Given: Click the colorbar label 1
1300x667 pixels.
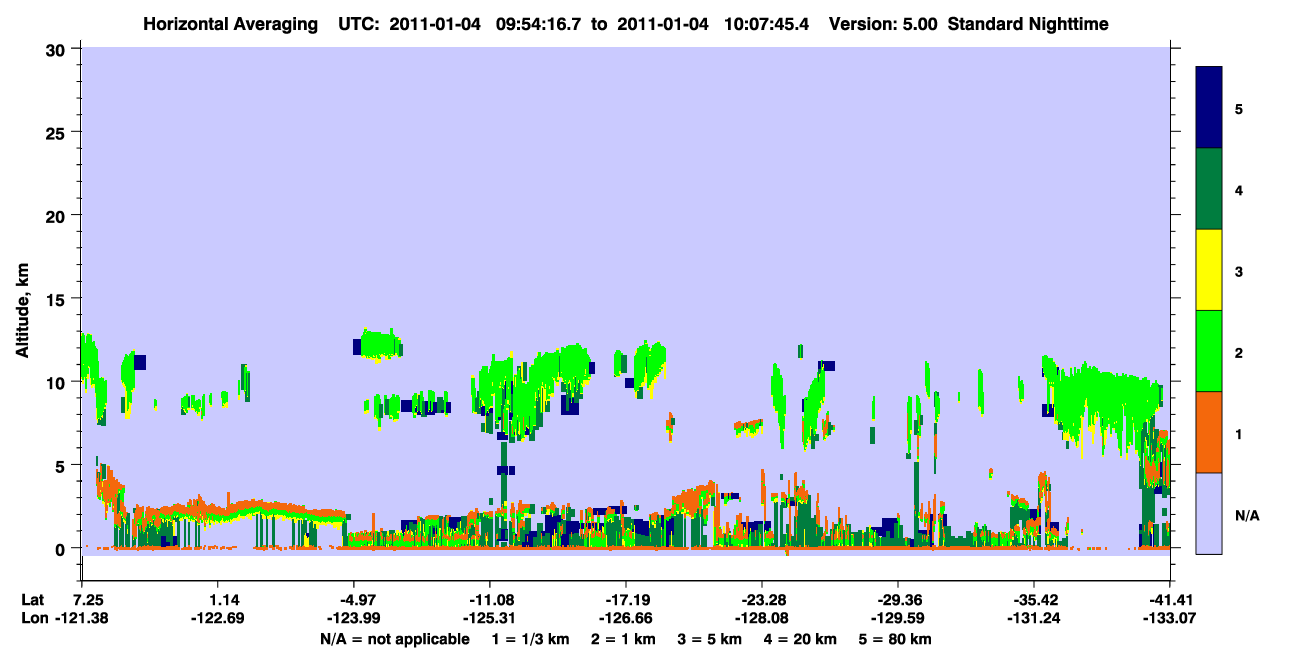Looking at the screenshot, I should (x=1239, y=434).
